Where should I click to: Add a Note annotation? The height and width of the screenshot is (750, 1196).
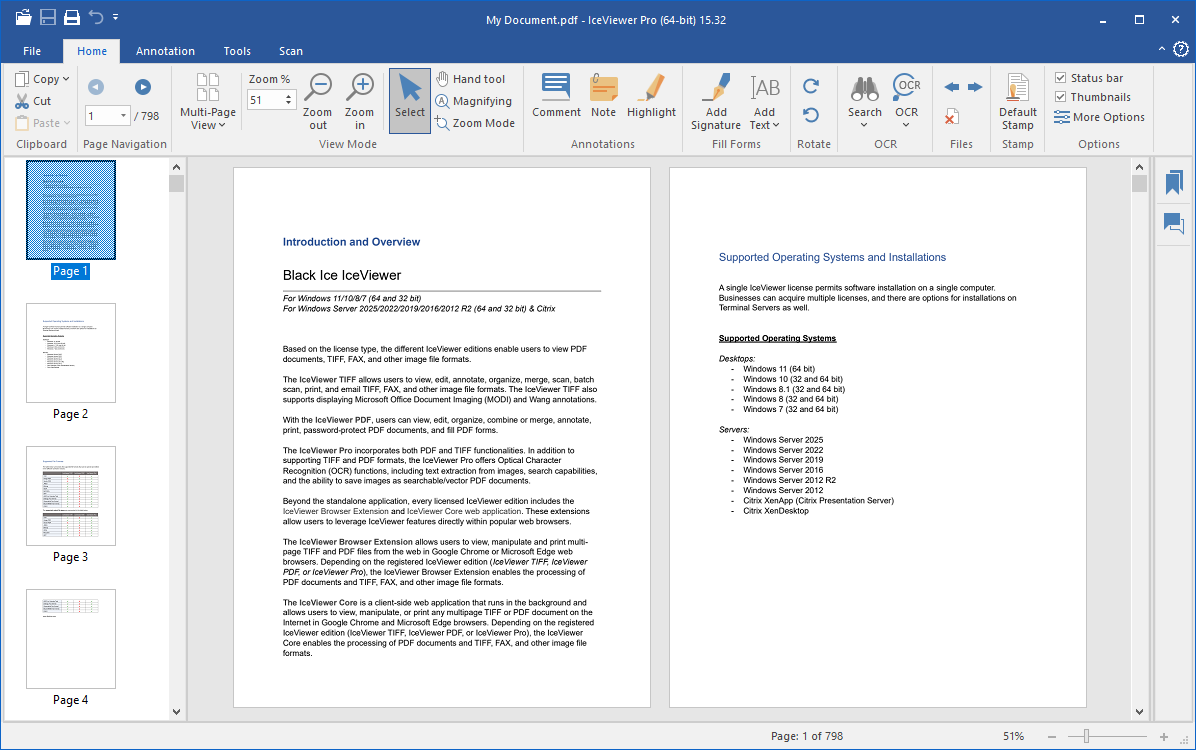[603, 96]
